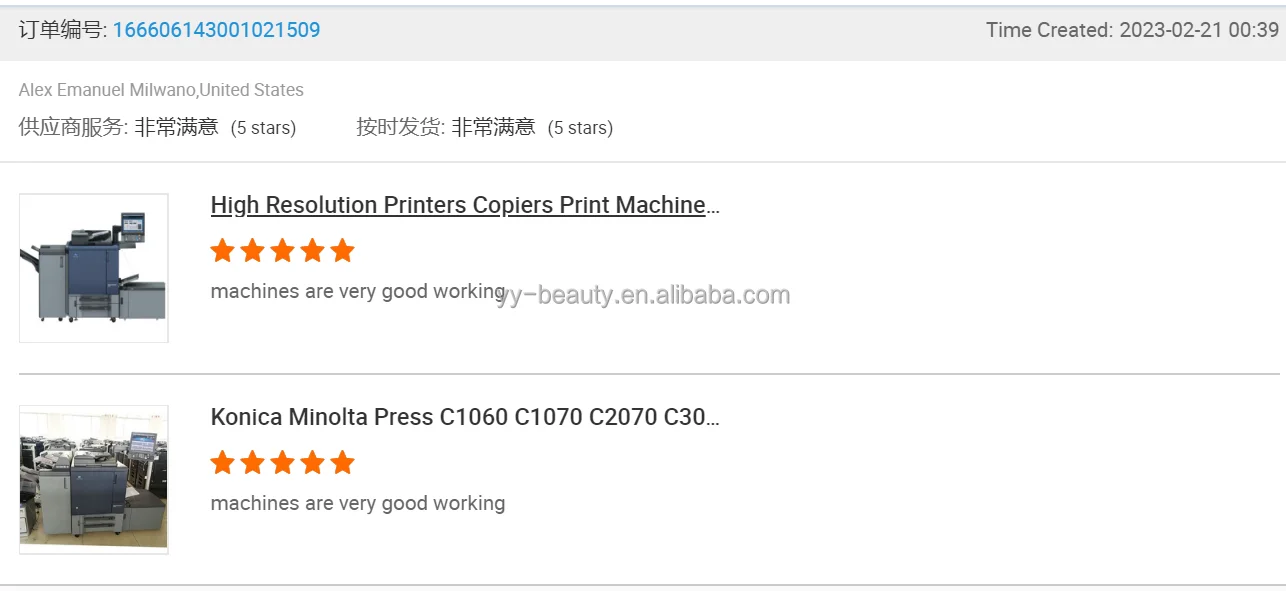Image resolution: width=1286 pixels, height=591 pixels.
Task: Click first star of Konica Minolta rating
Action: (223, 463)
